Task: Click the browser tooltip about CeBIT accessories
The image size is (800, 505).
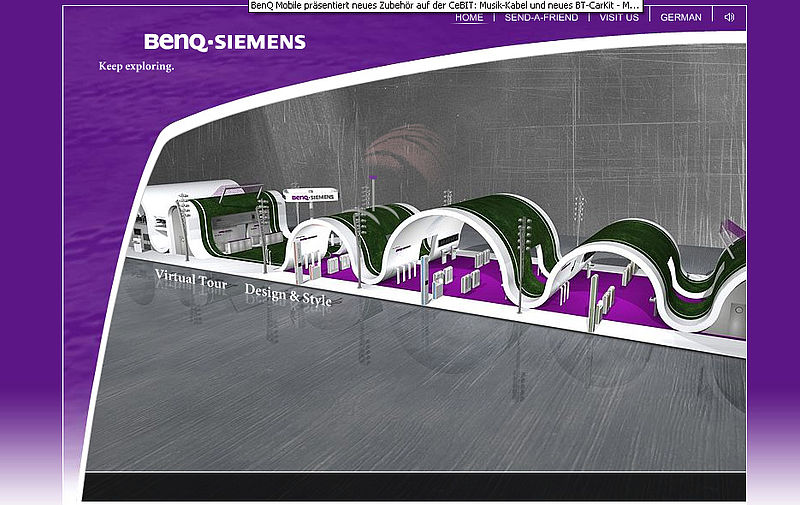Action: [x=445, y=6]
